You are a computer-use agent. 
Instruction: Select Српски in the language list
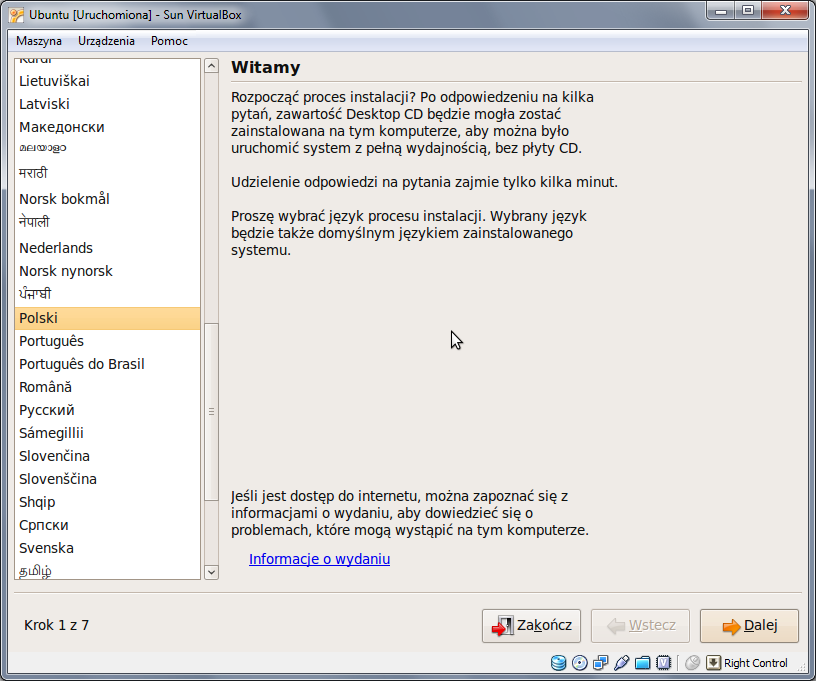click(107, 525)
